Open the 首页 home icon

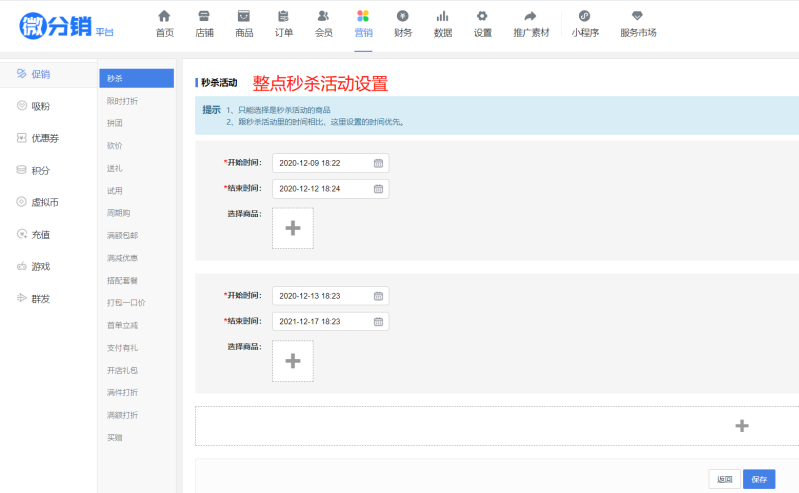(x=164, y=16)
